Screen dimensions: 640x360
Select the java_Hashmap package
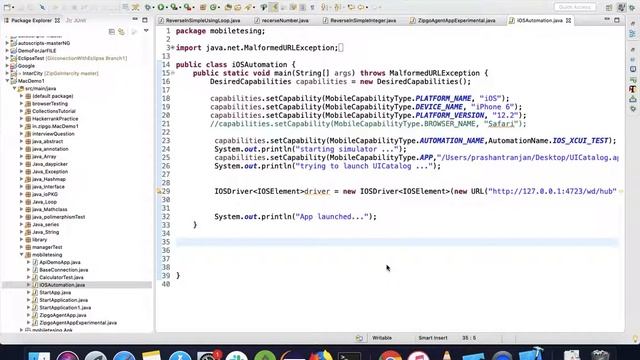(49, 179)
